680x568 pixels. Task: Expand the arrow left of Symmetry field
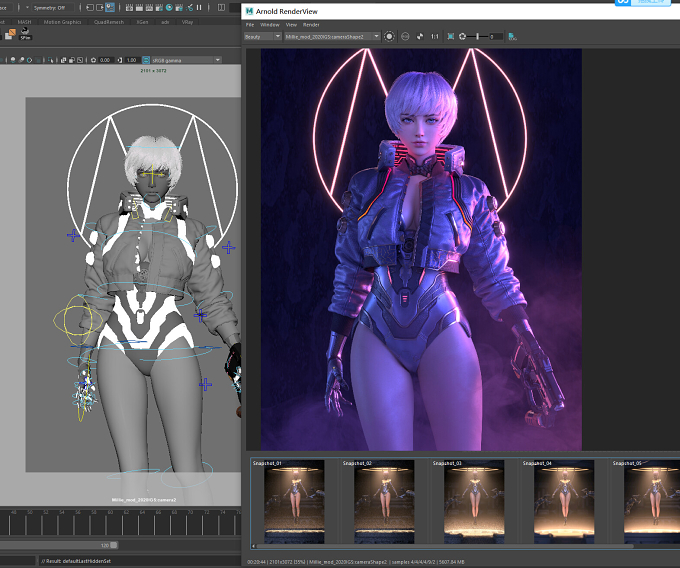point(27,8)
